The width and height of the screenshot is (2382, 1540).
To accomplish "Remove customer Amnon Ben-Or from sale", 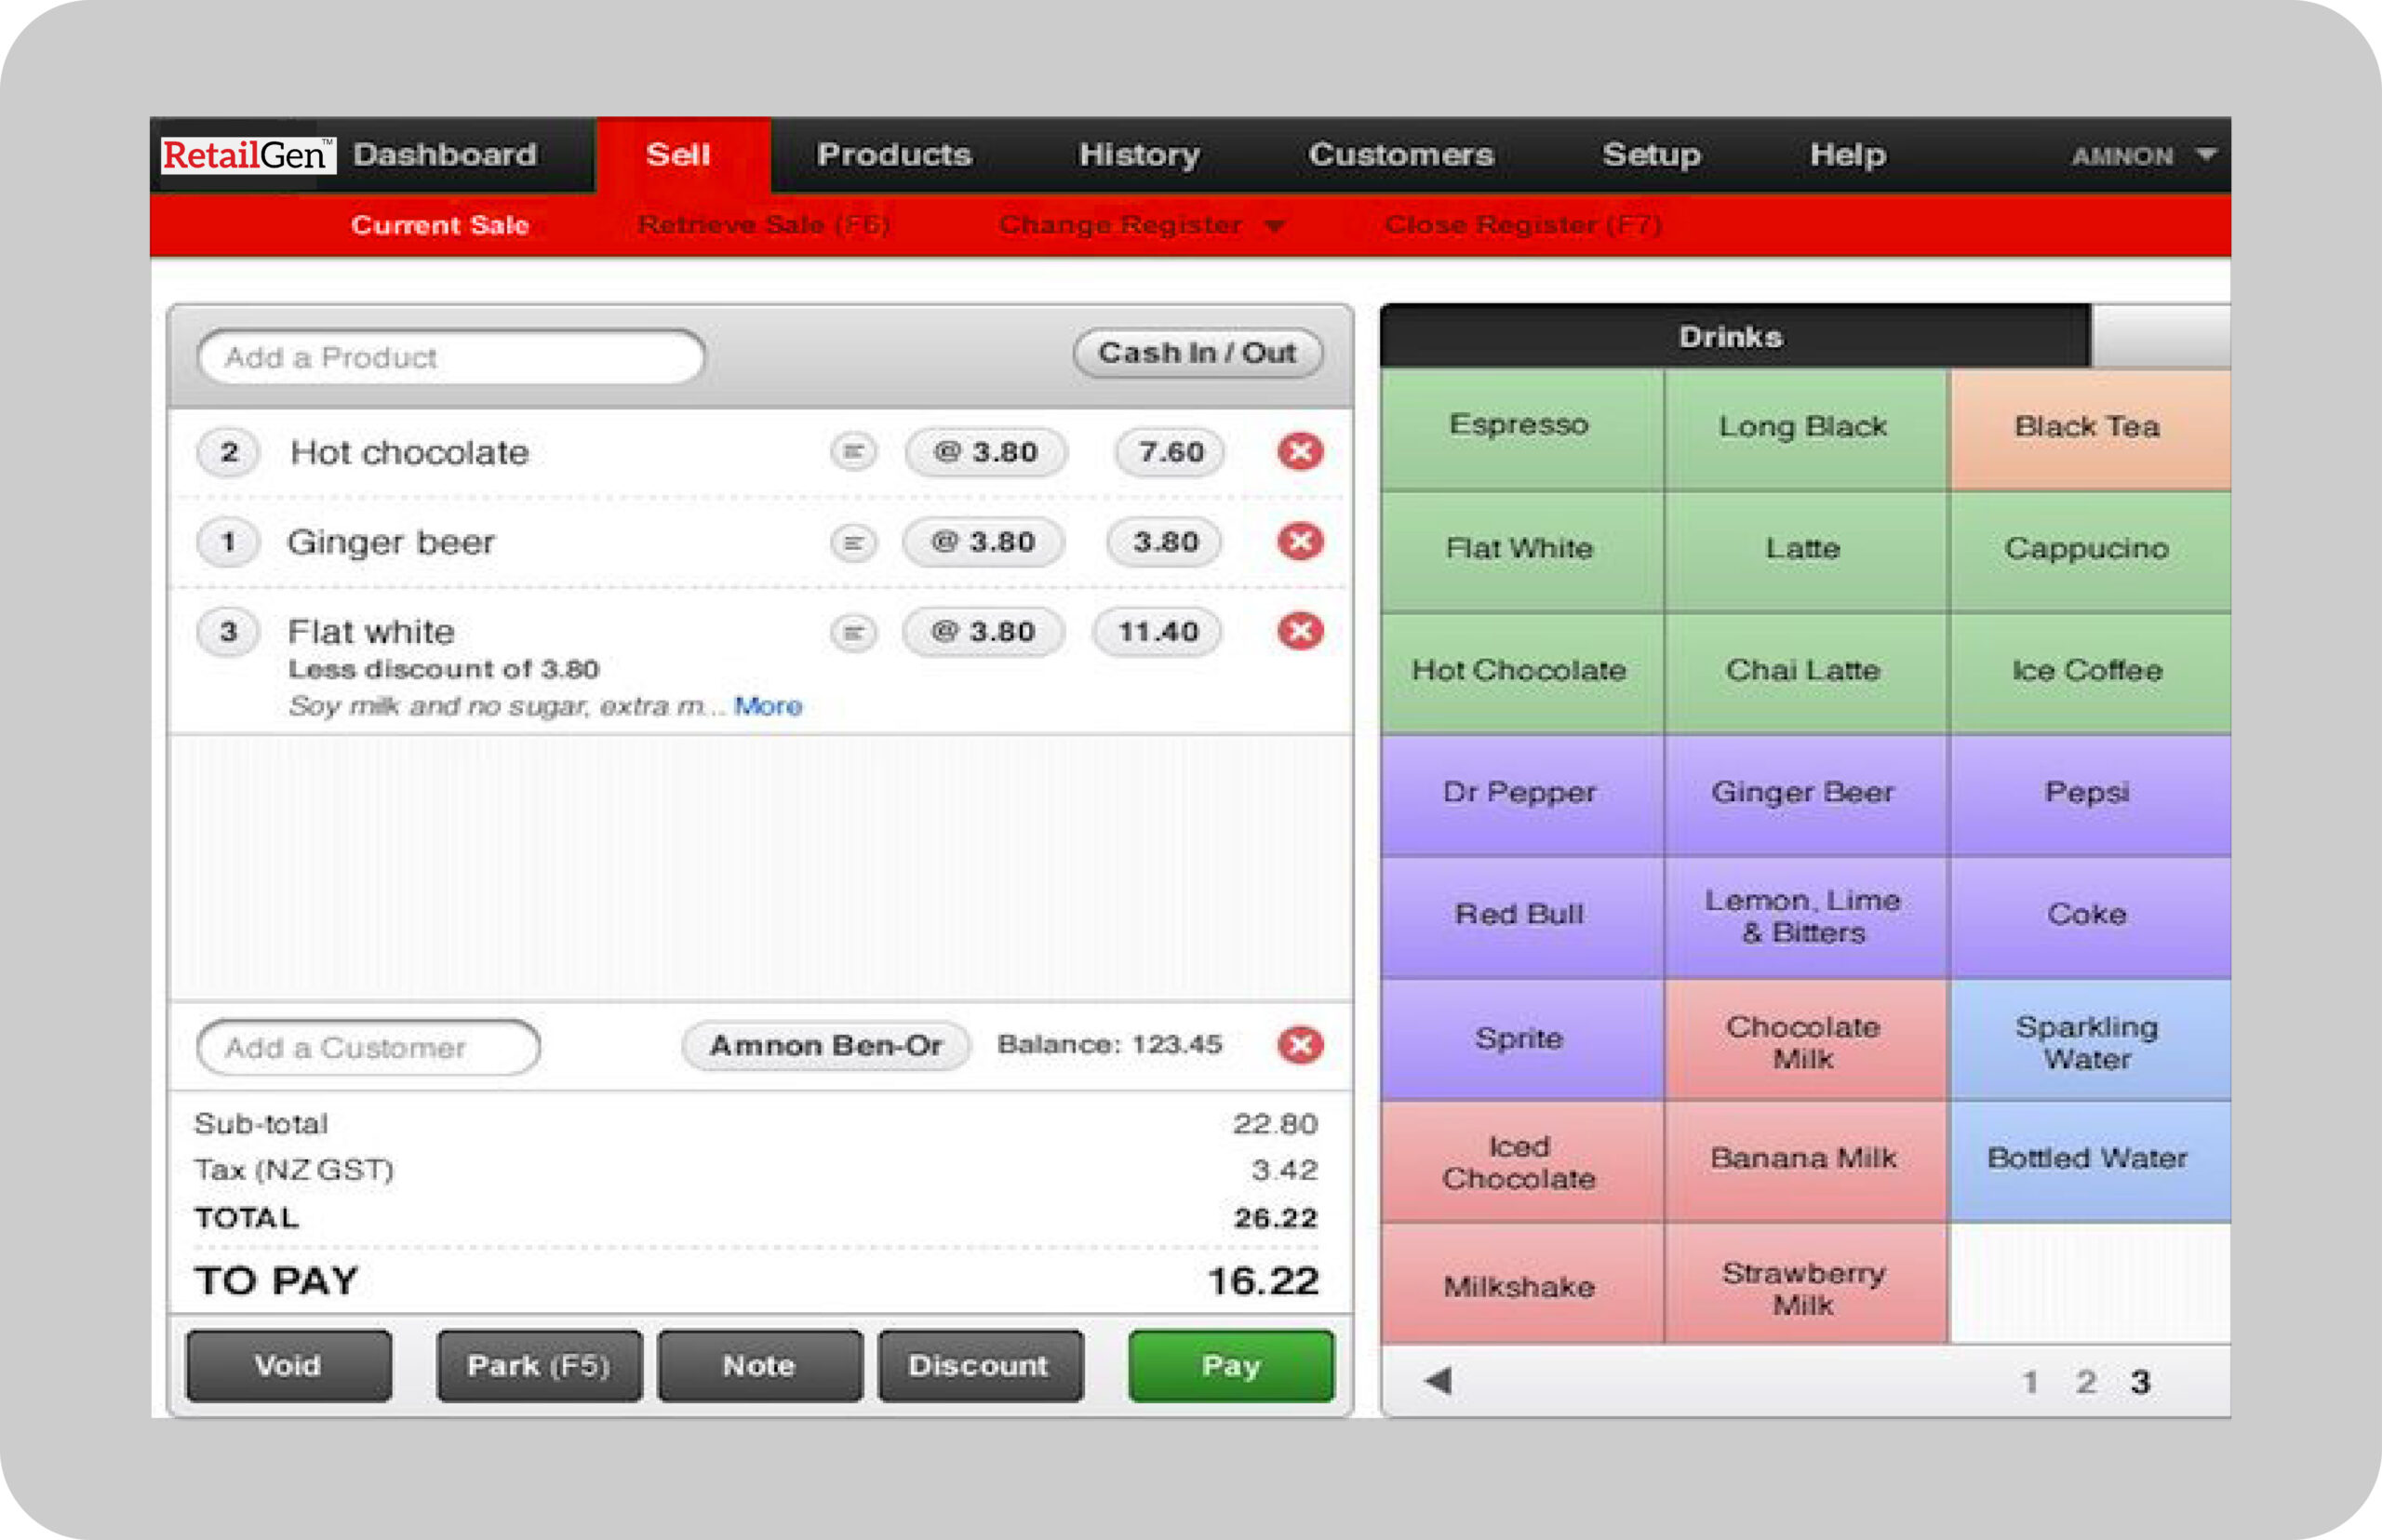I will click(1299, 1045).
